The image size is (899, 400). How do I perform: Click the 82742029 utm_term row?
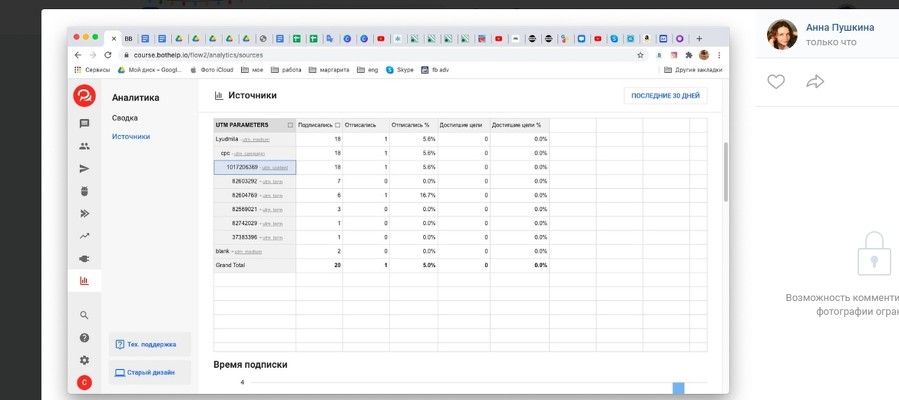(x=257, y=223)
